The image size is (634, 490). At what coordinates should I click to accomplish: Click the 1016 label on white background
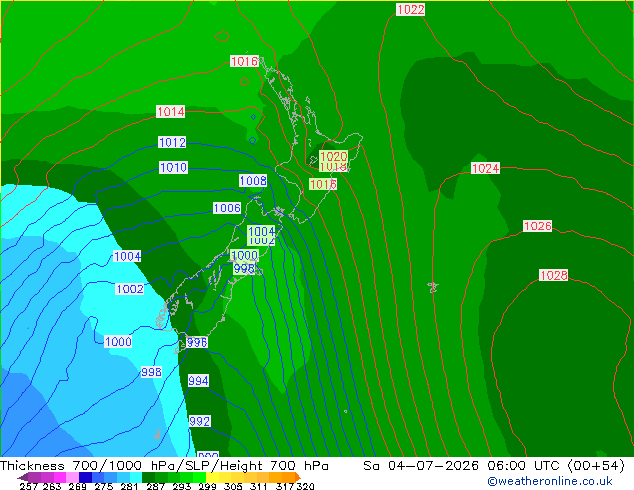pyautogui.click(x=244, y=61)
